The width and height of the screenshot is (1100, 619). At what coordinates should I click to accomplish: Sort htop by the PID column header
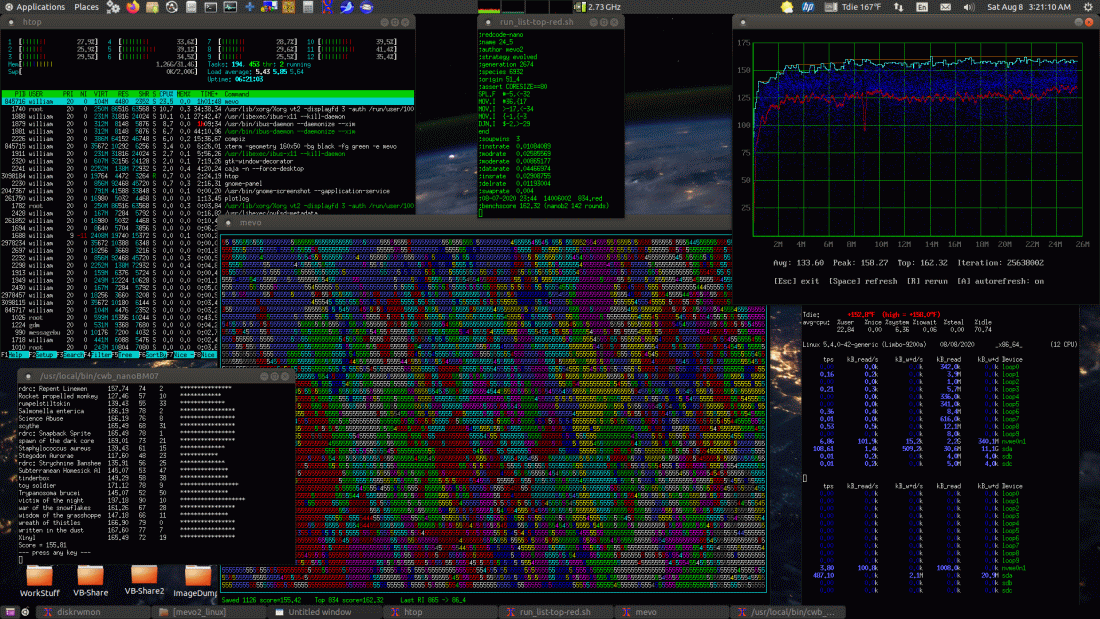[20, 94]
